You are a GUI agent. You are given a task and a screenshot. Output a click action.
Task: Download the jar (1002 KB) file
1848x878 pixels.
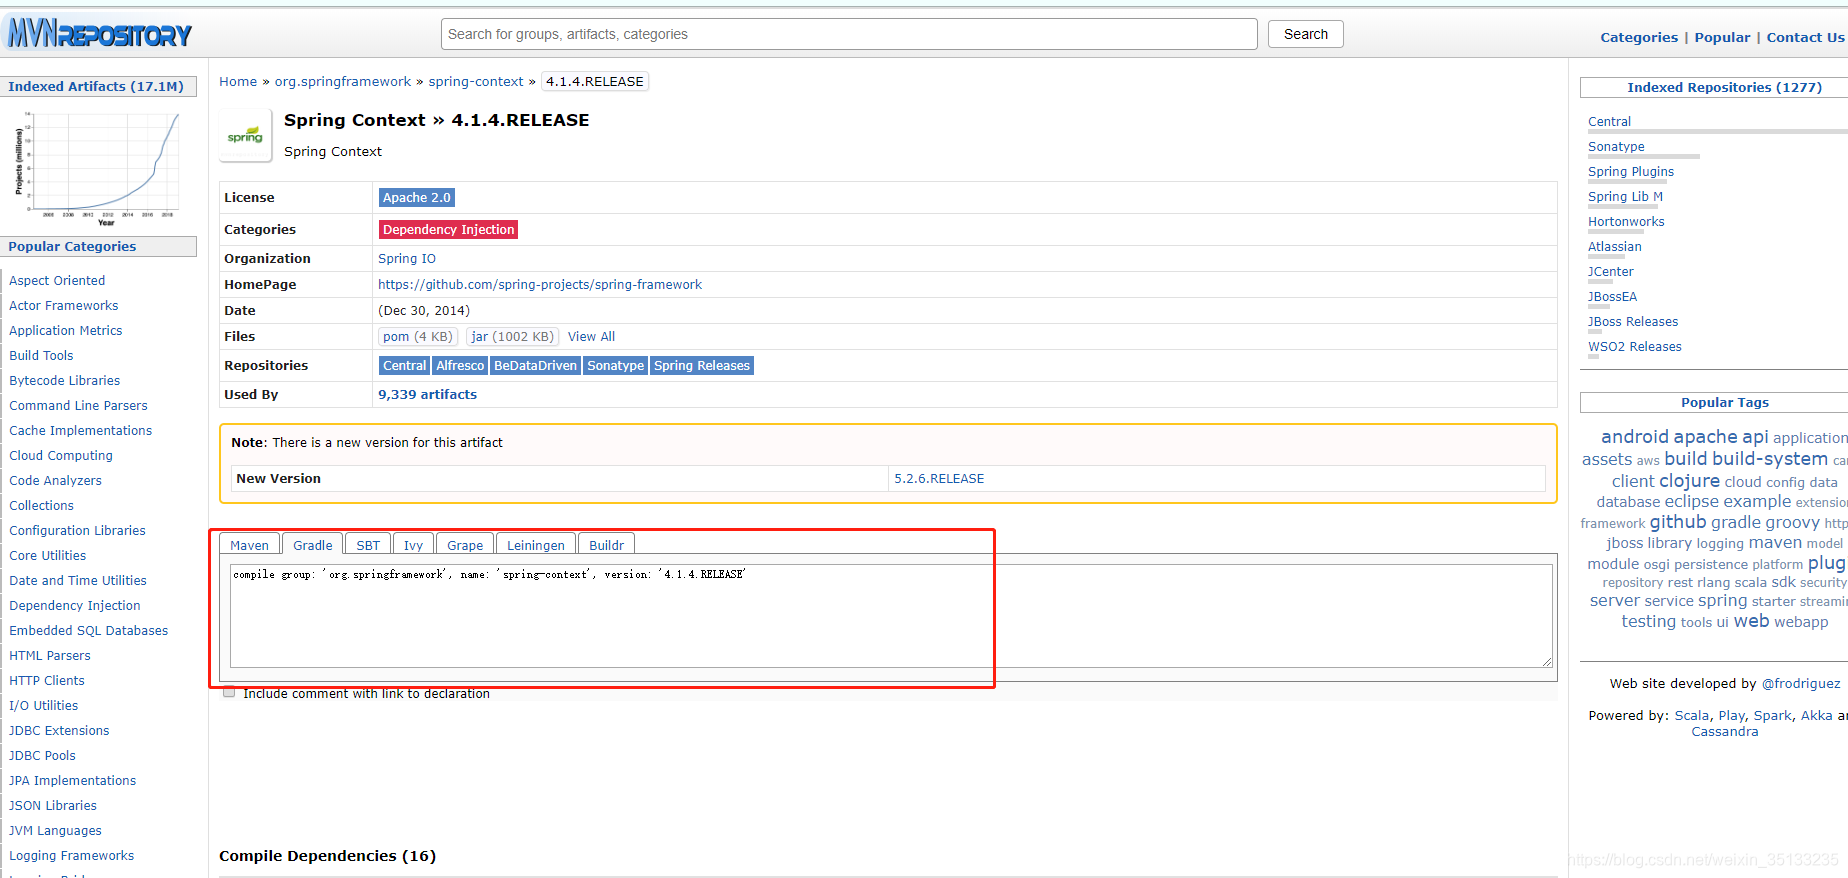(x=512, y=337)
